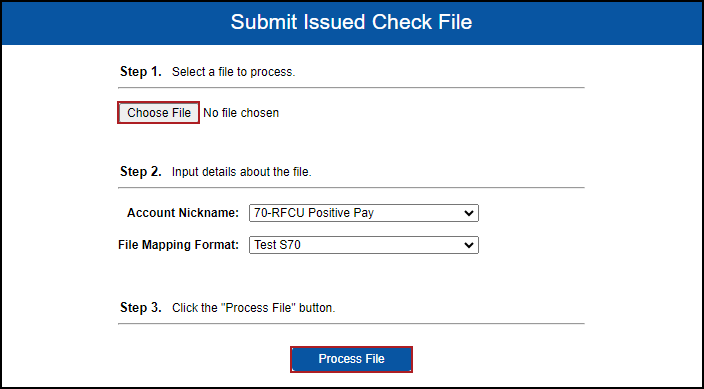Click the "Input details about the file." text
704x389 pixels.
(242, 172)
